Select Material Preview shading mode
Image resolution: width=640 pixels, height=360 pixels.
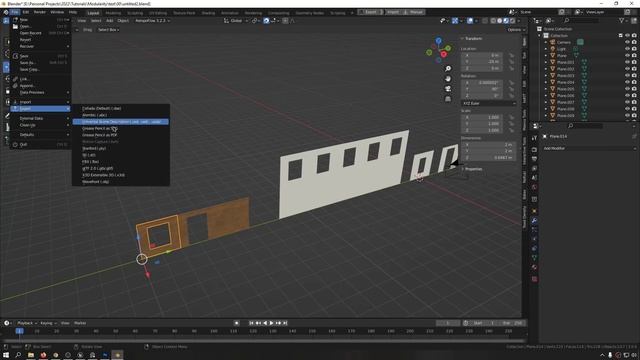[506, 20]
